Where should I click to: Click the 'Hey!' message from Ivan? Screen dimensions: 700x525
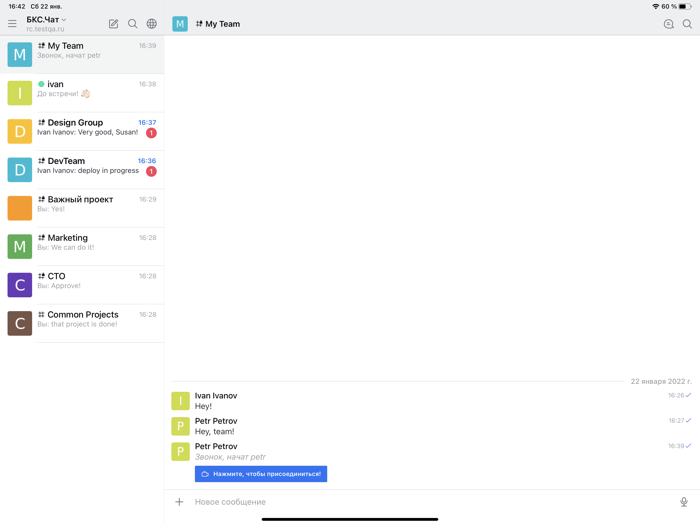click(203, 406)
